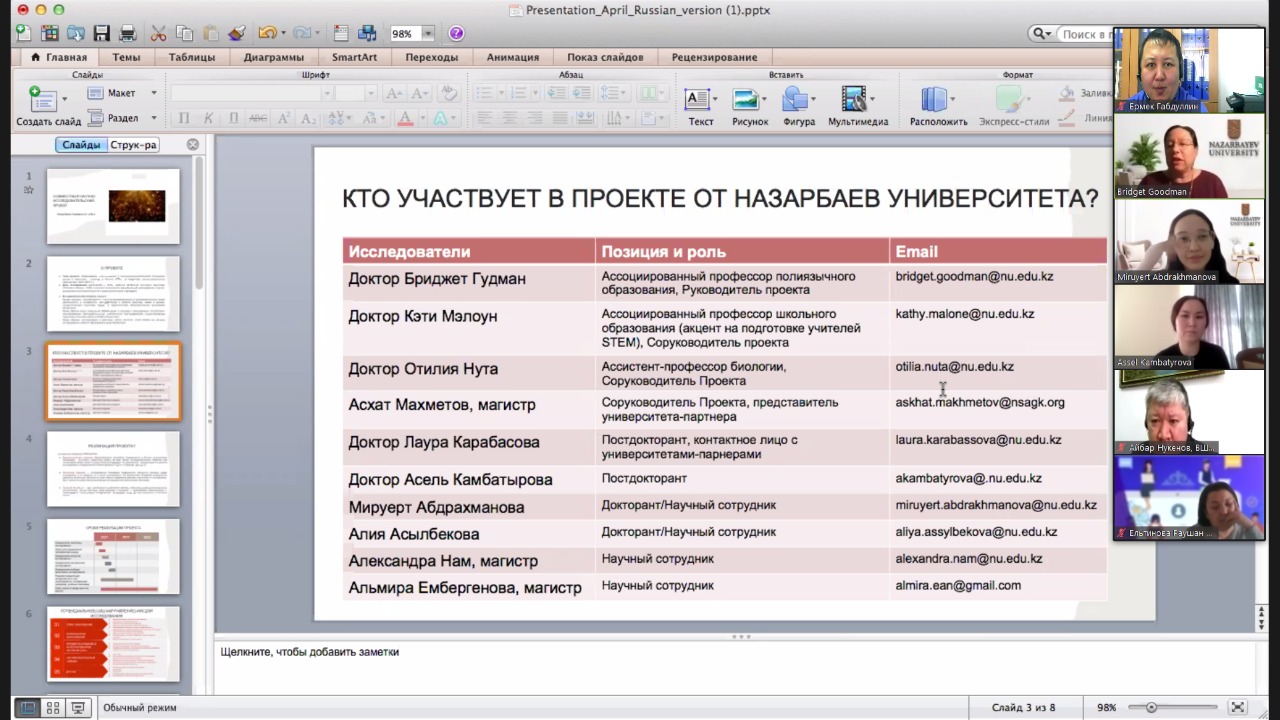The width and height of the screenshot is (1280, 720).
Task: Click the New Presentation icon in toolbar
Action: tap(23, 33)
